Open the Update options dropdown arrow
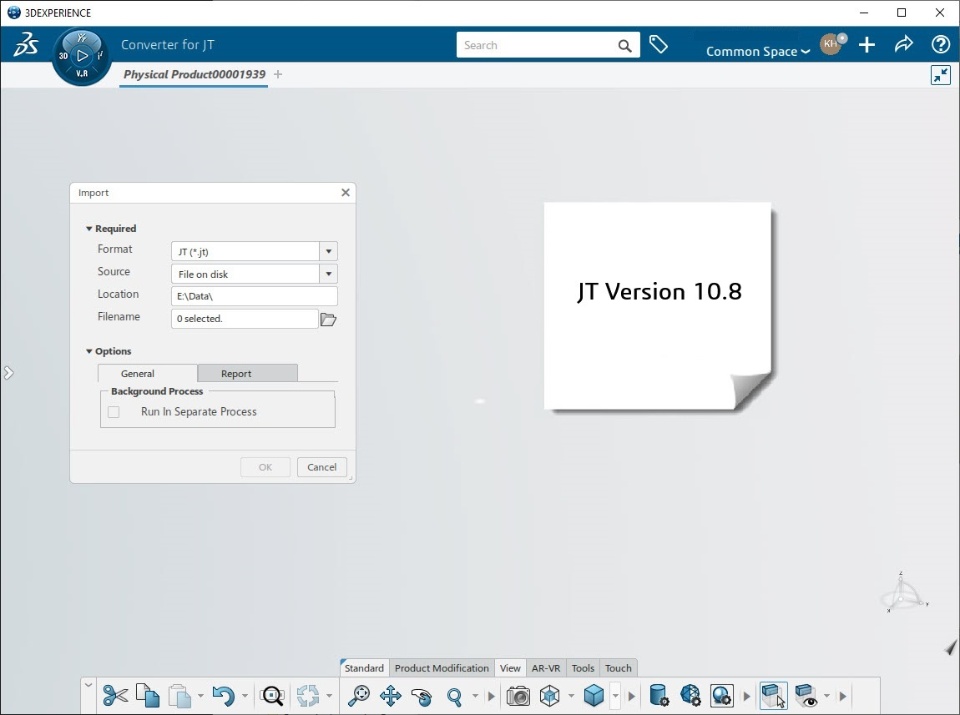This screenshot has width=960, height=715. (329, 696)
